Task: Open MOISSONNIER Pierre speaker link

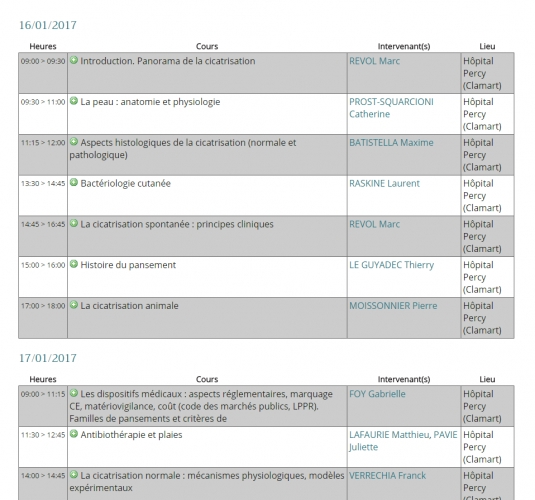Action: click(393, 306)
